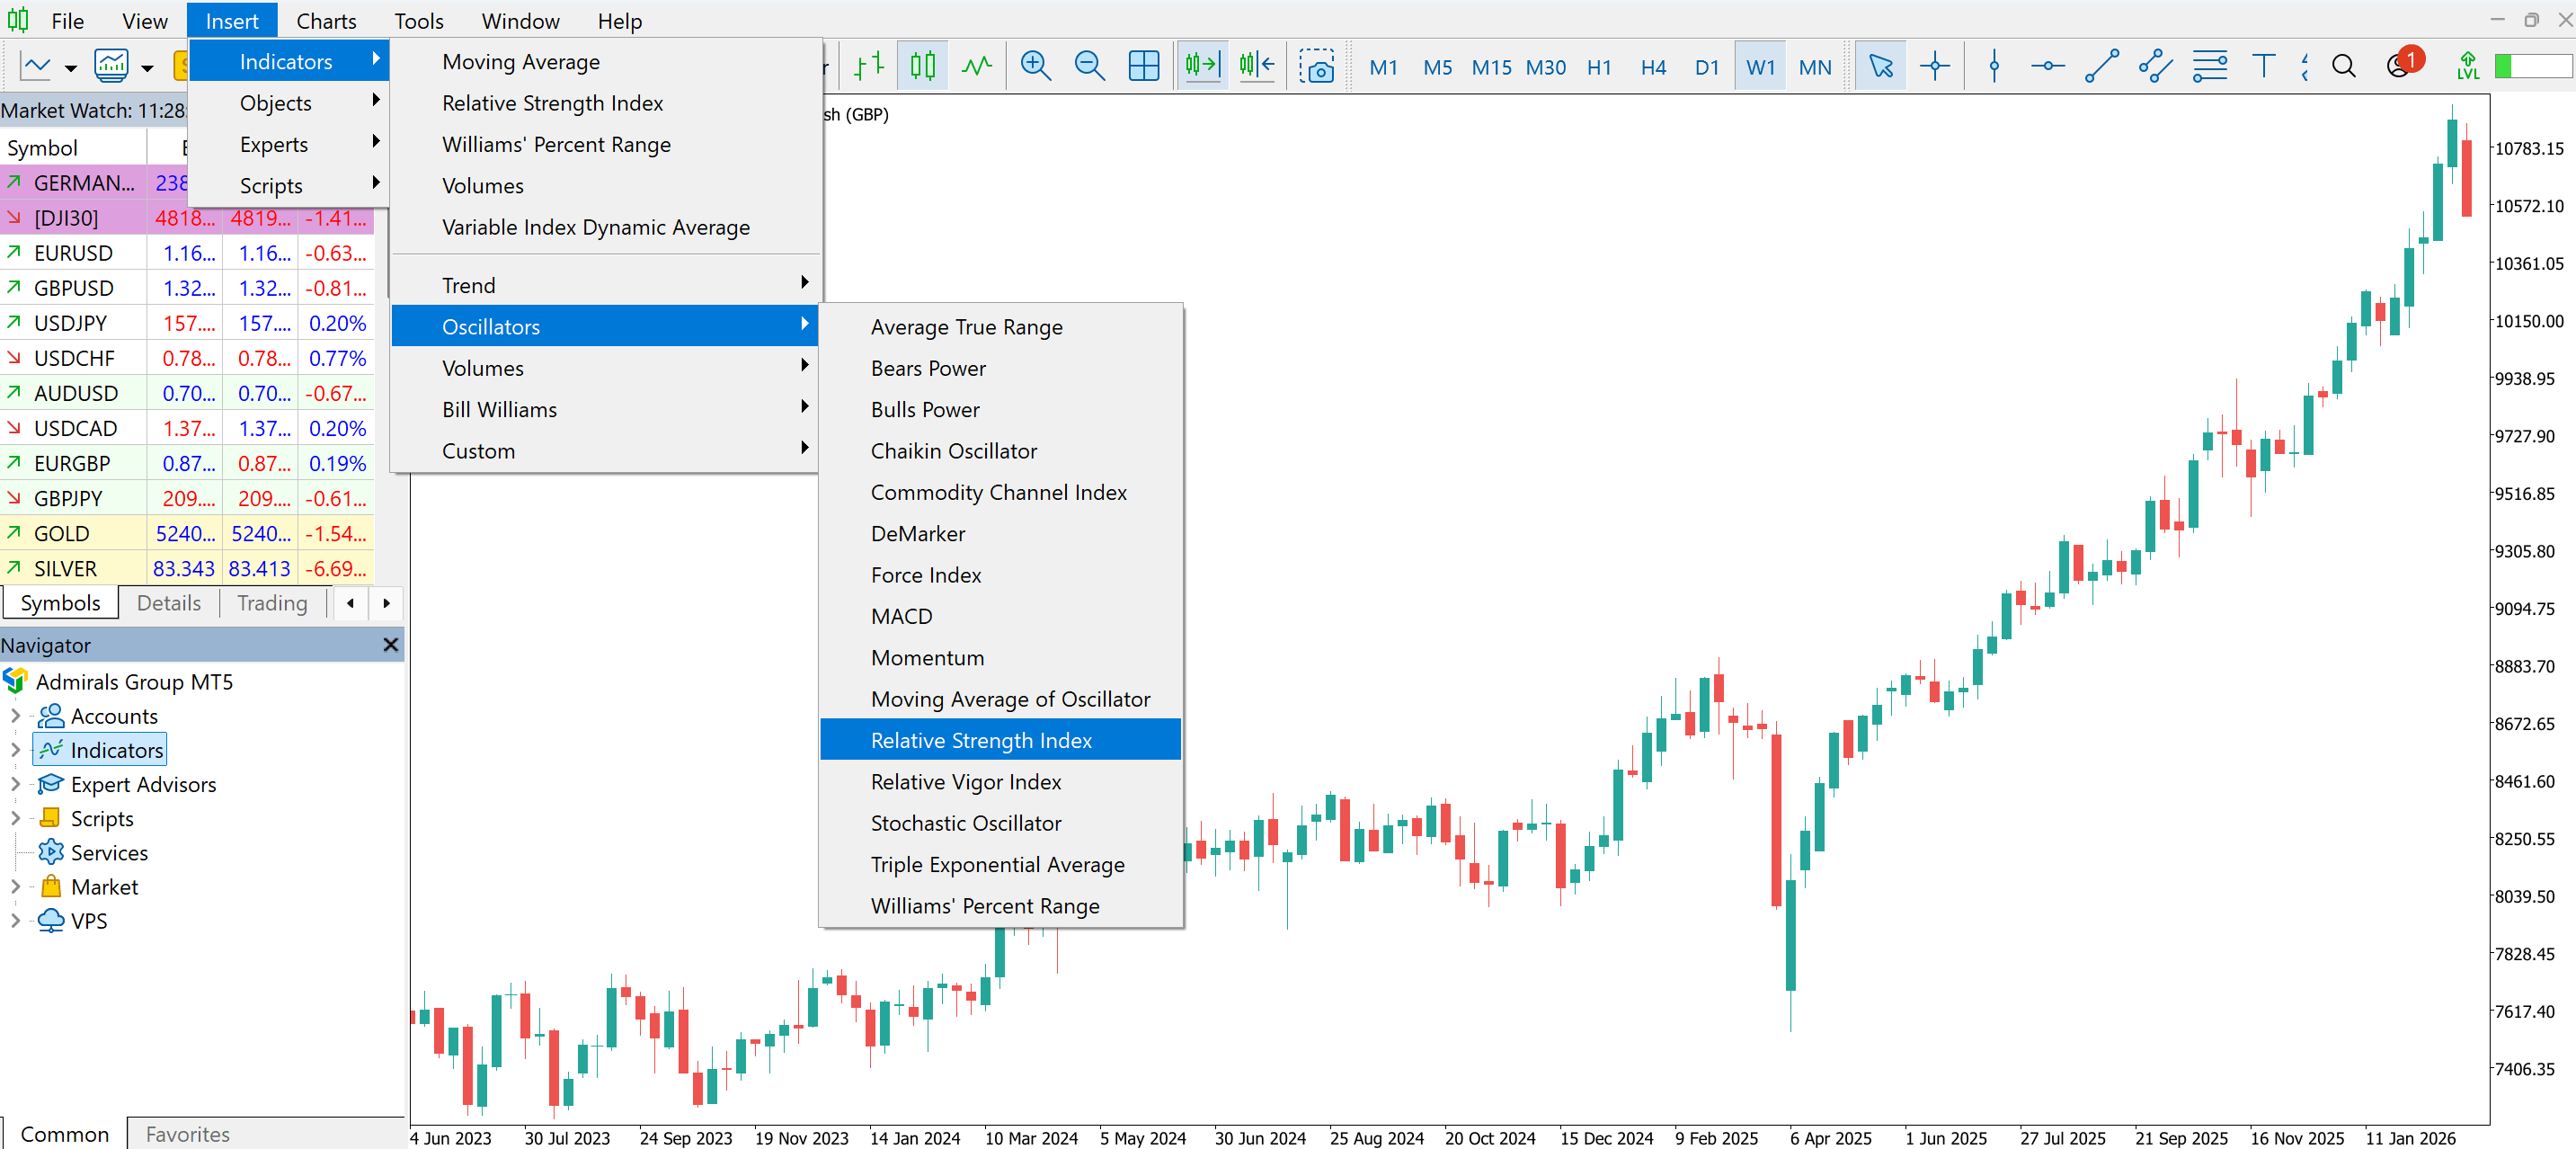
Task: Open dropdown arrow beside profiles icon
Action: coord(147,69)
